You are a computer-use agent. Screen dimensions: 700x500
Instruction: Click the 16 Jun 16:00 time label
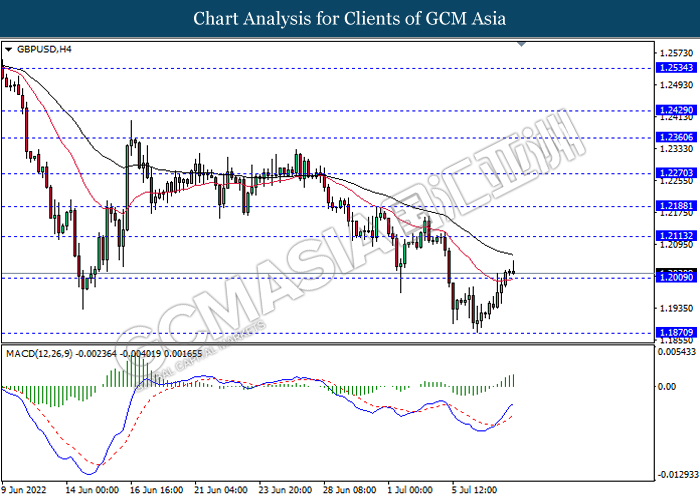click(157, 490)
